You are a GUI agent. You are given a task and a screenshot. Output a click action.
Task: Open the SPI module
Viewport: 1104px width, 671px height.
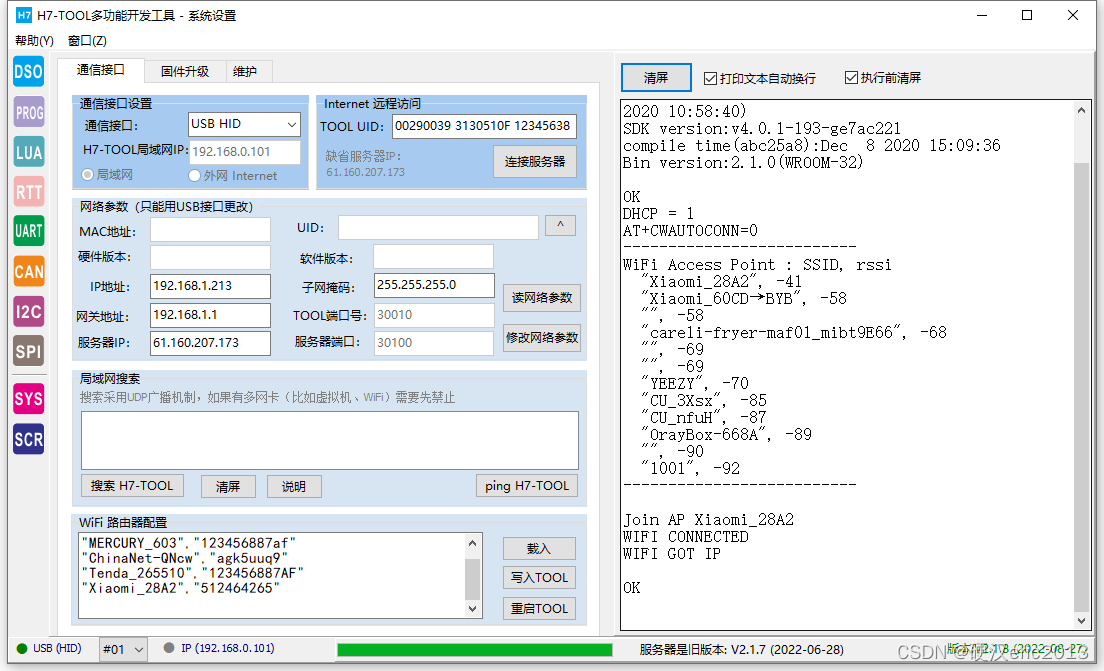click(28, 351)
